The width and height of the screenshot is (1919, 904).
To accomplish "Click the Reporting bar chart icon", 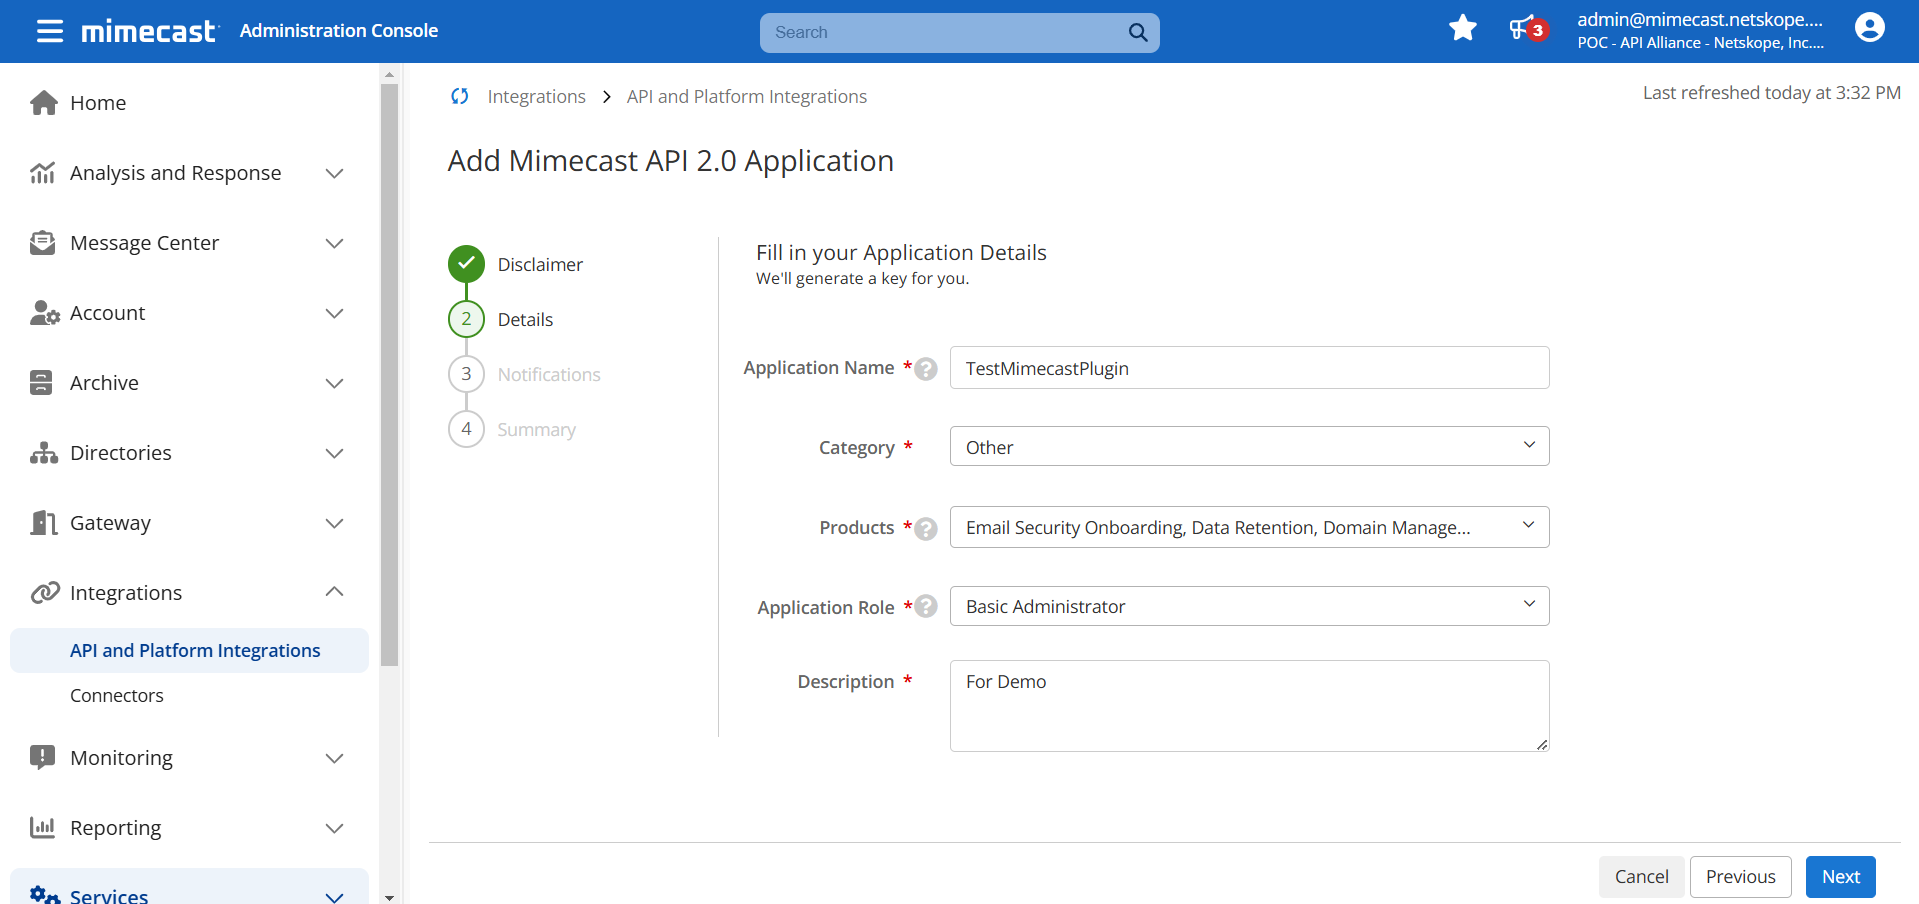I will (x=43, y=827).
